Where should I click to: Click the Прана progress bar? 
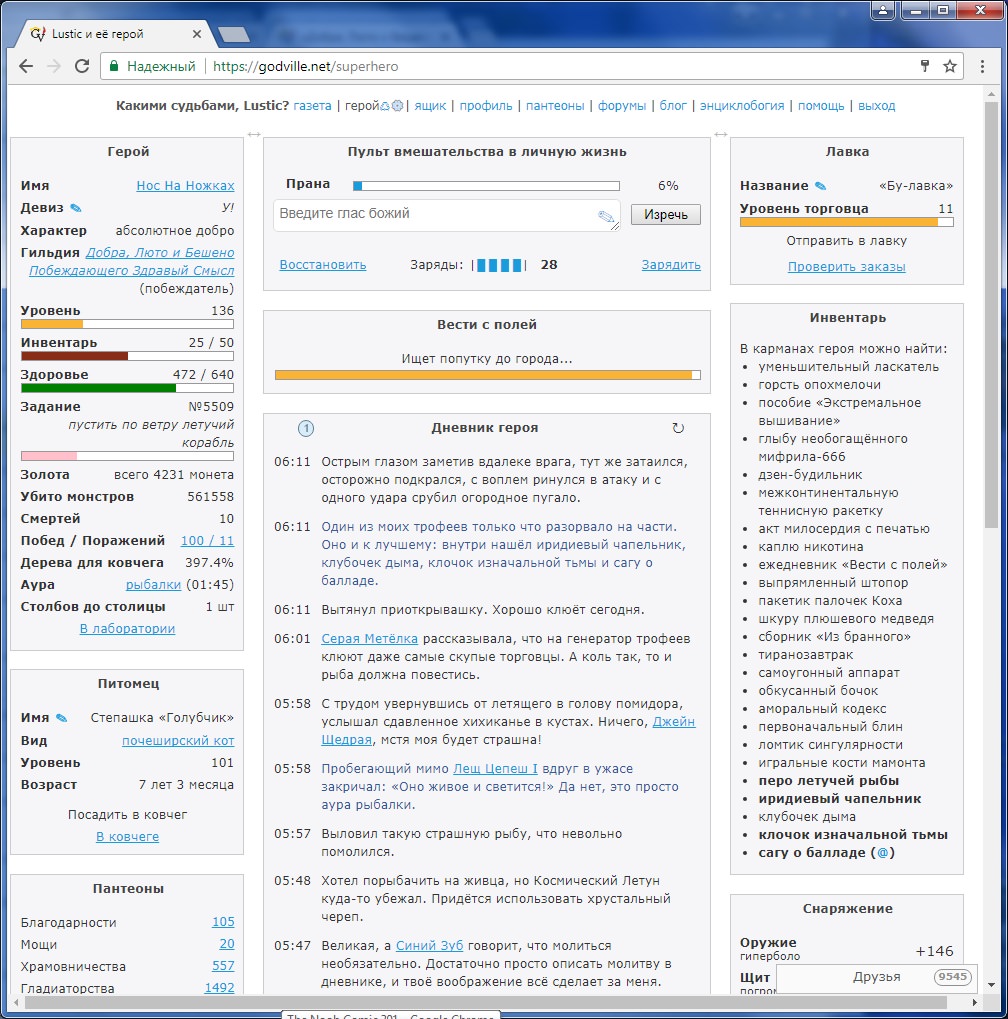(486, 186)
